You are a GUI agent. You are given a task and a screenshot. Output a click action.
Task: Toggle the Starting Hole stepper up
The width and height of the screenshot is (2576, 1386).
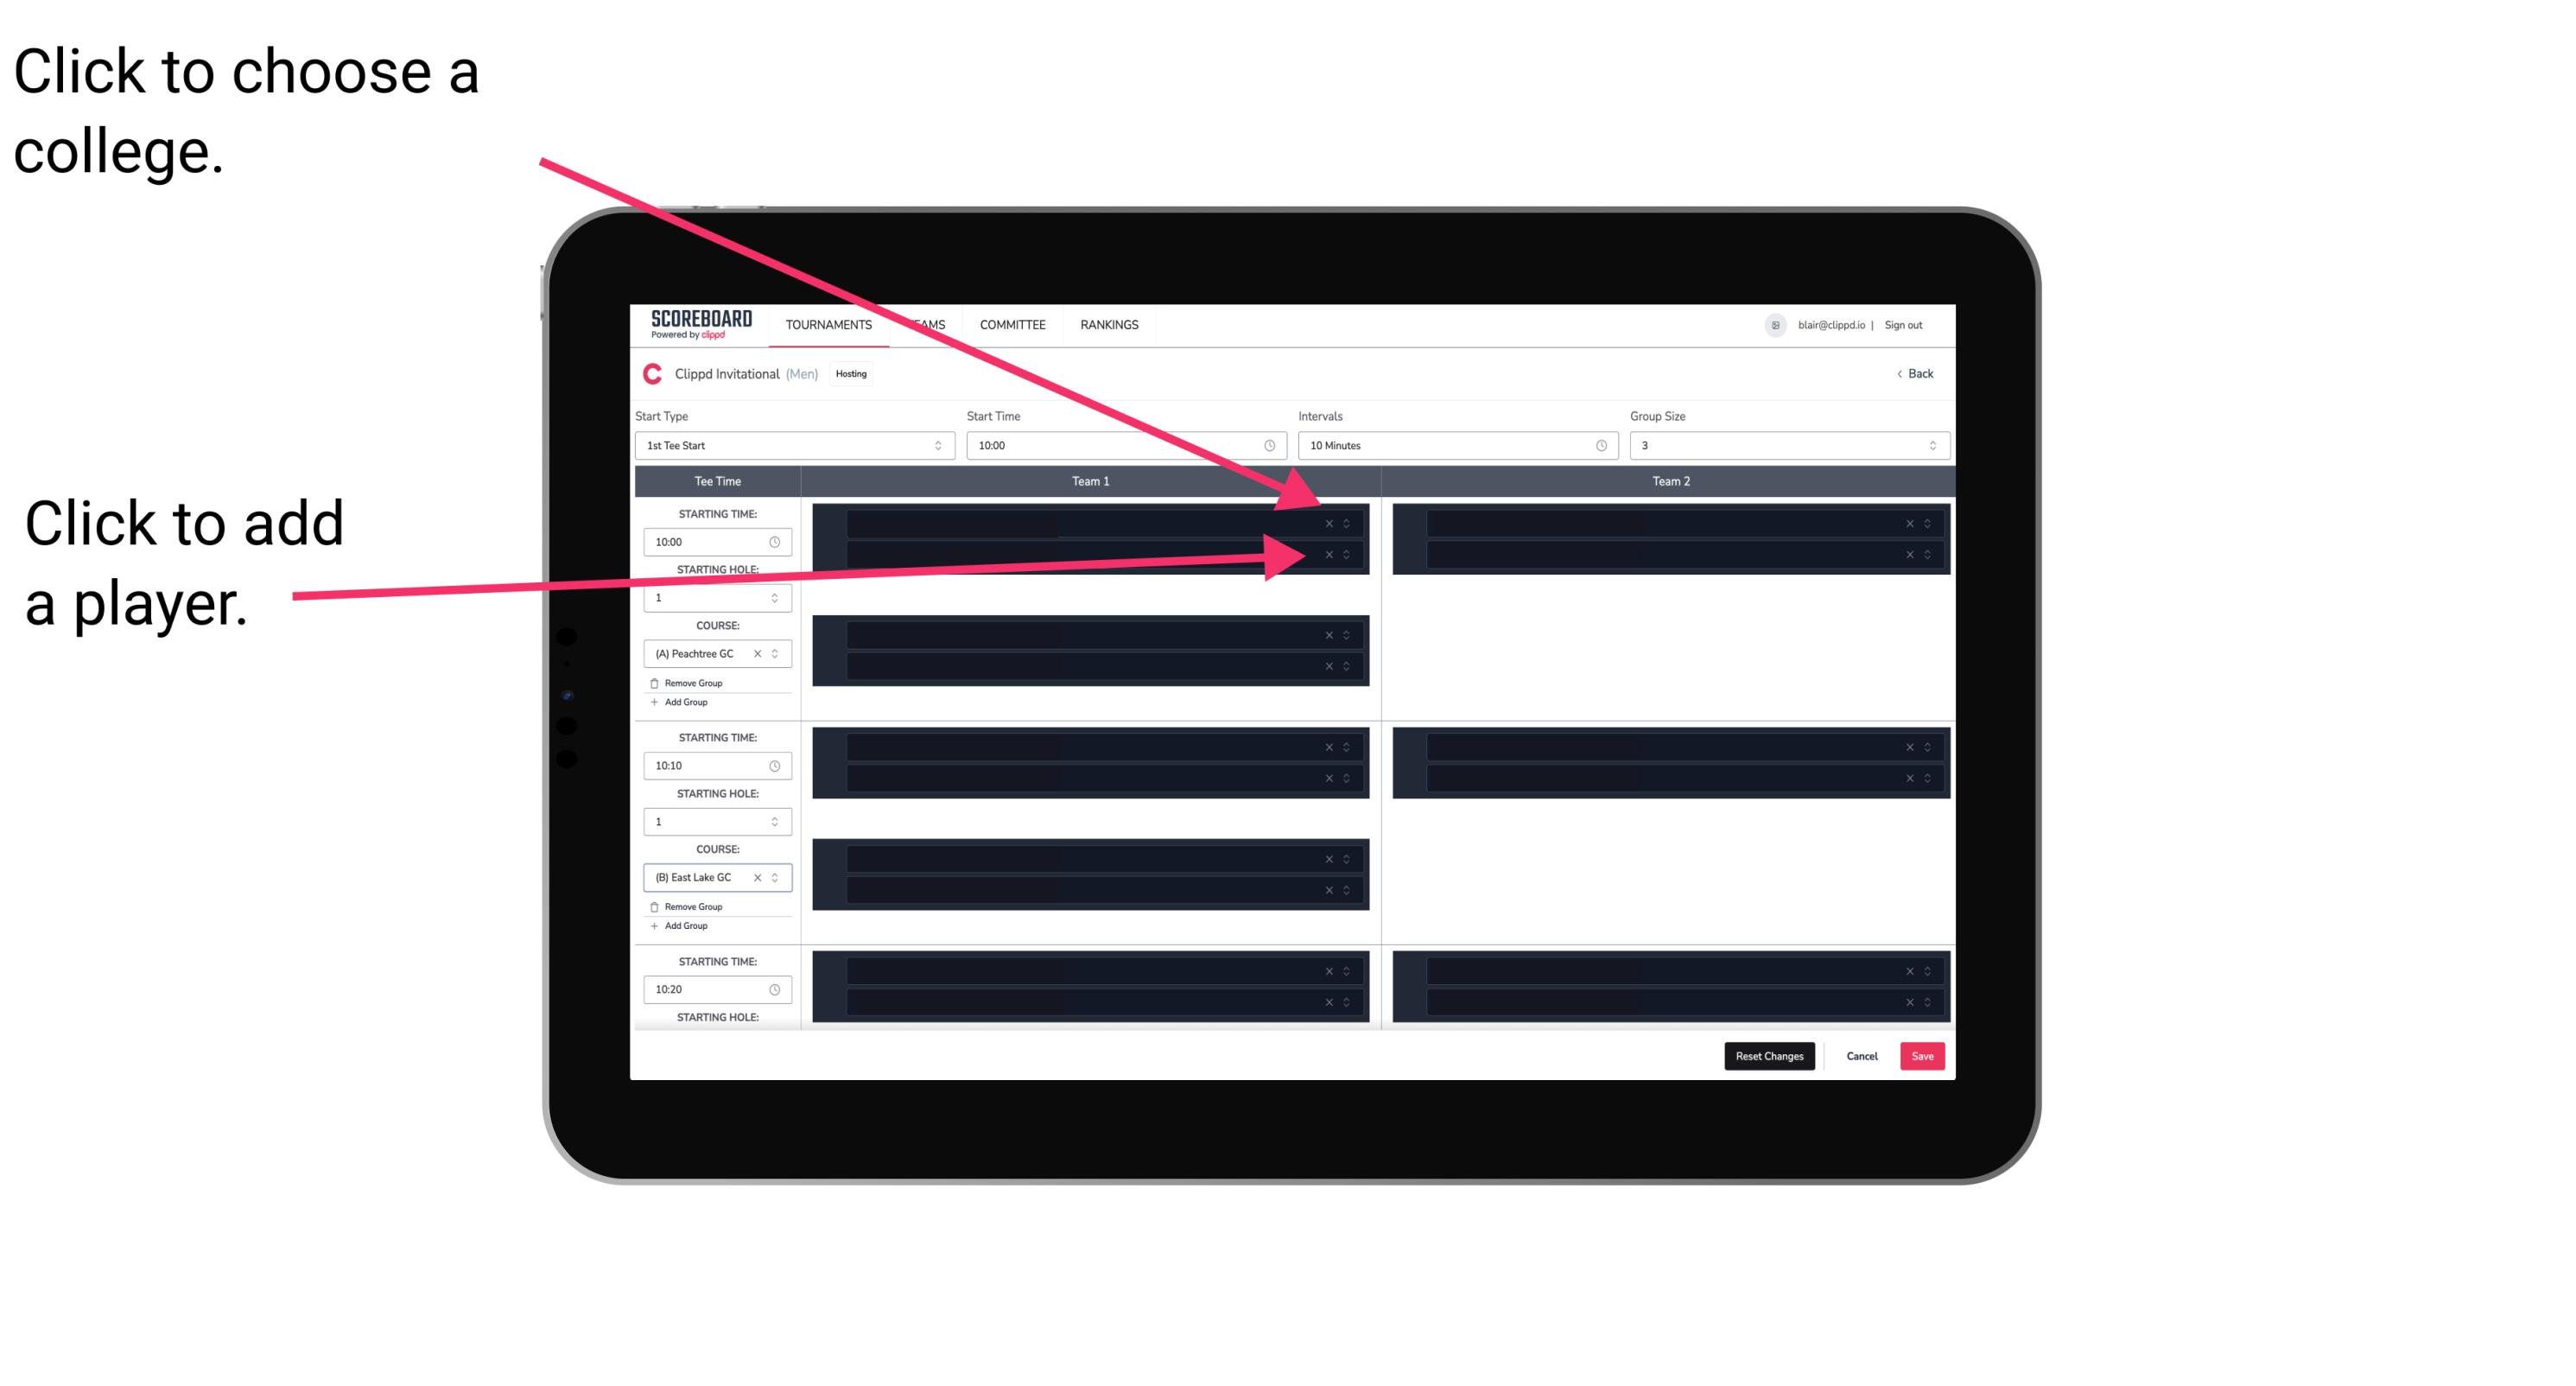click(778, 594)
